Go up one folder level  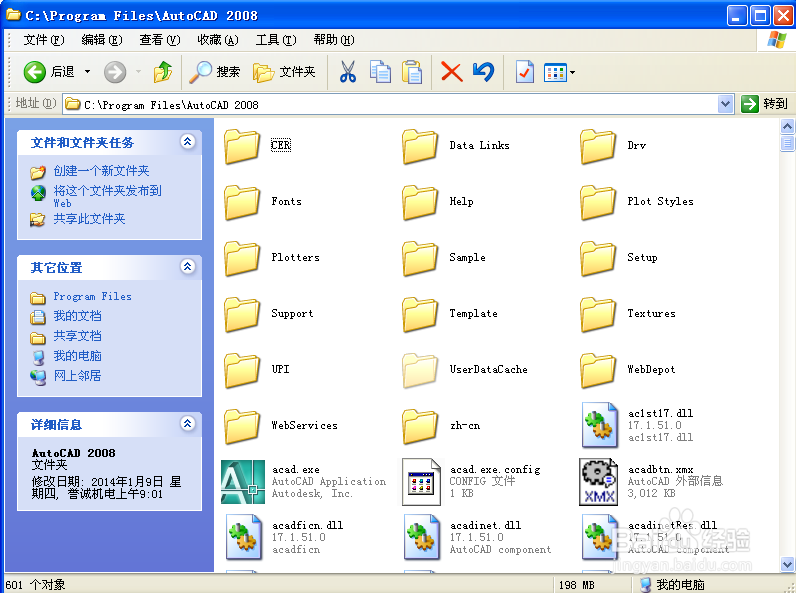(163, 72)
